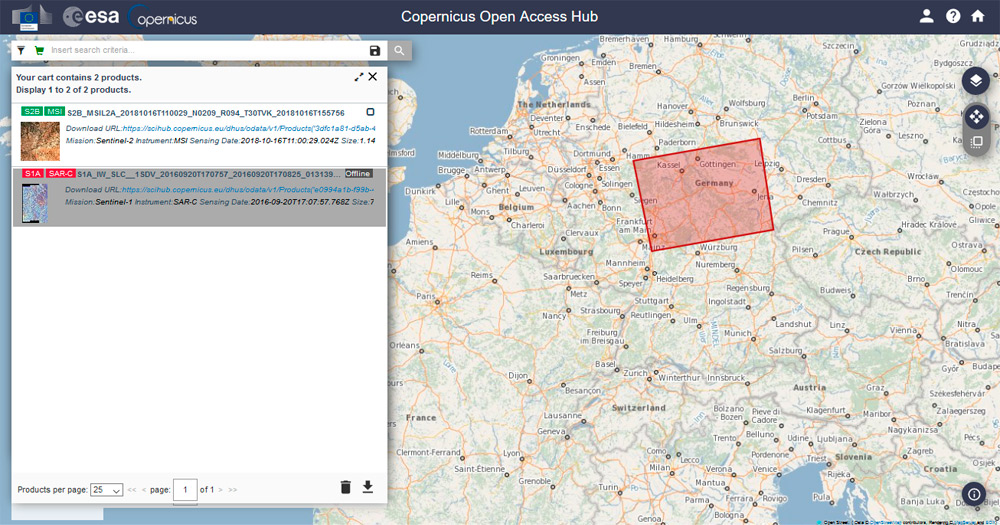This screenshot has height=525, width=1000.
Task: Save the search with the floppy icon
Action: [375, 50]
